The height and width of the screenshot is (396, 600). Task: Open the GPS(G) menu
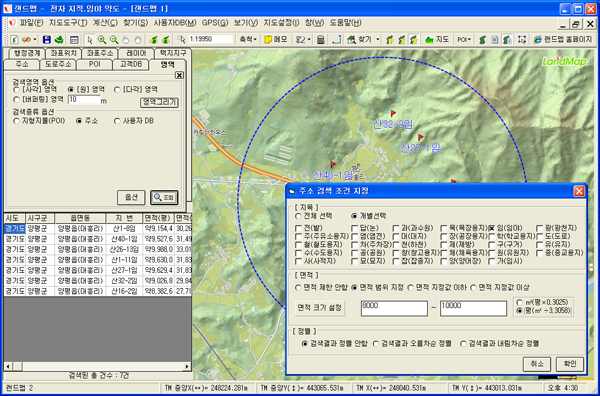[x=215, y=23]
